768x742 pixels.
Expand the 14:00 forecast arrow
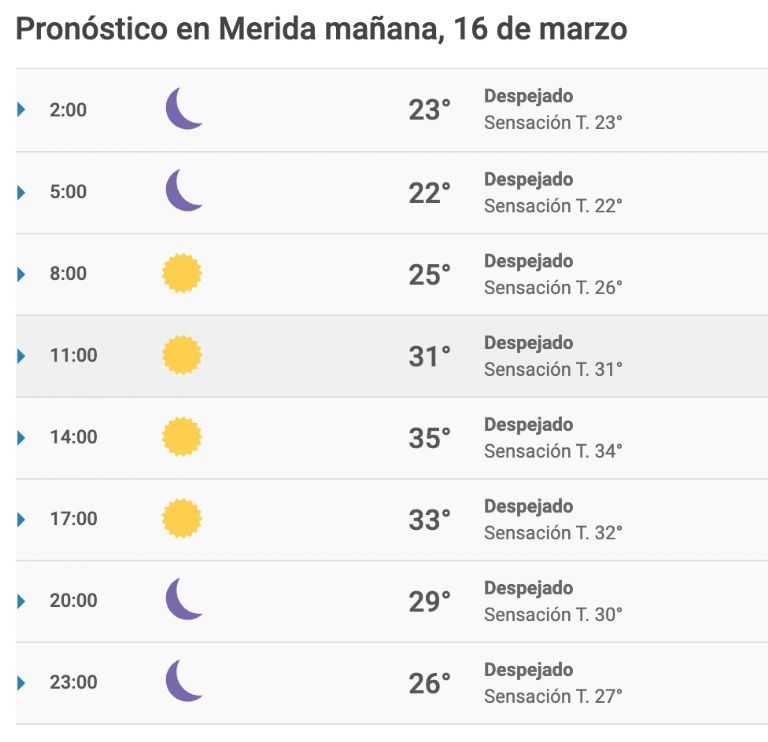[x=21, y=437]
